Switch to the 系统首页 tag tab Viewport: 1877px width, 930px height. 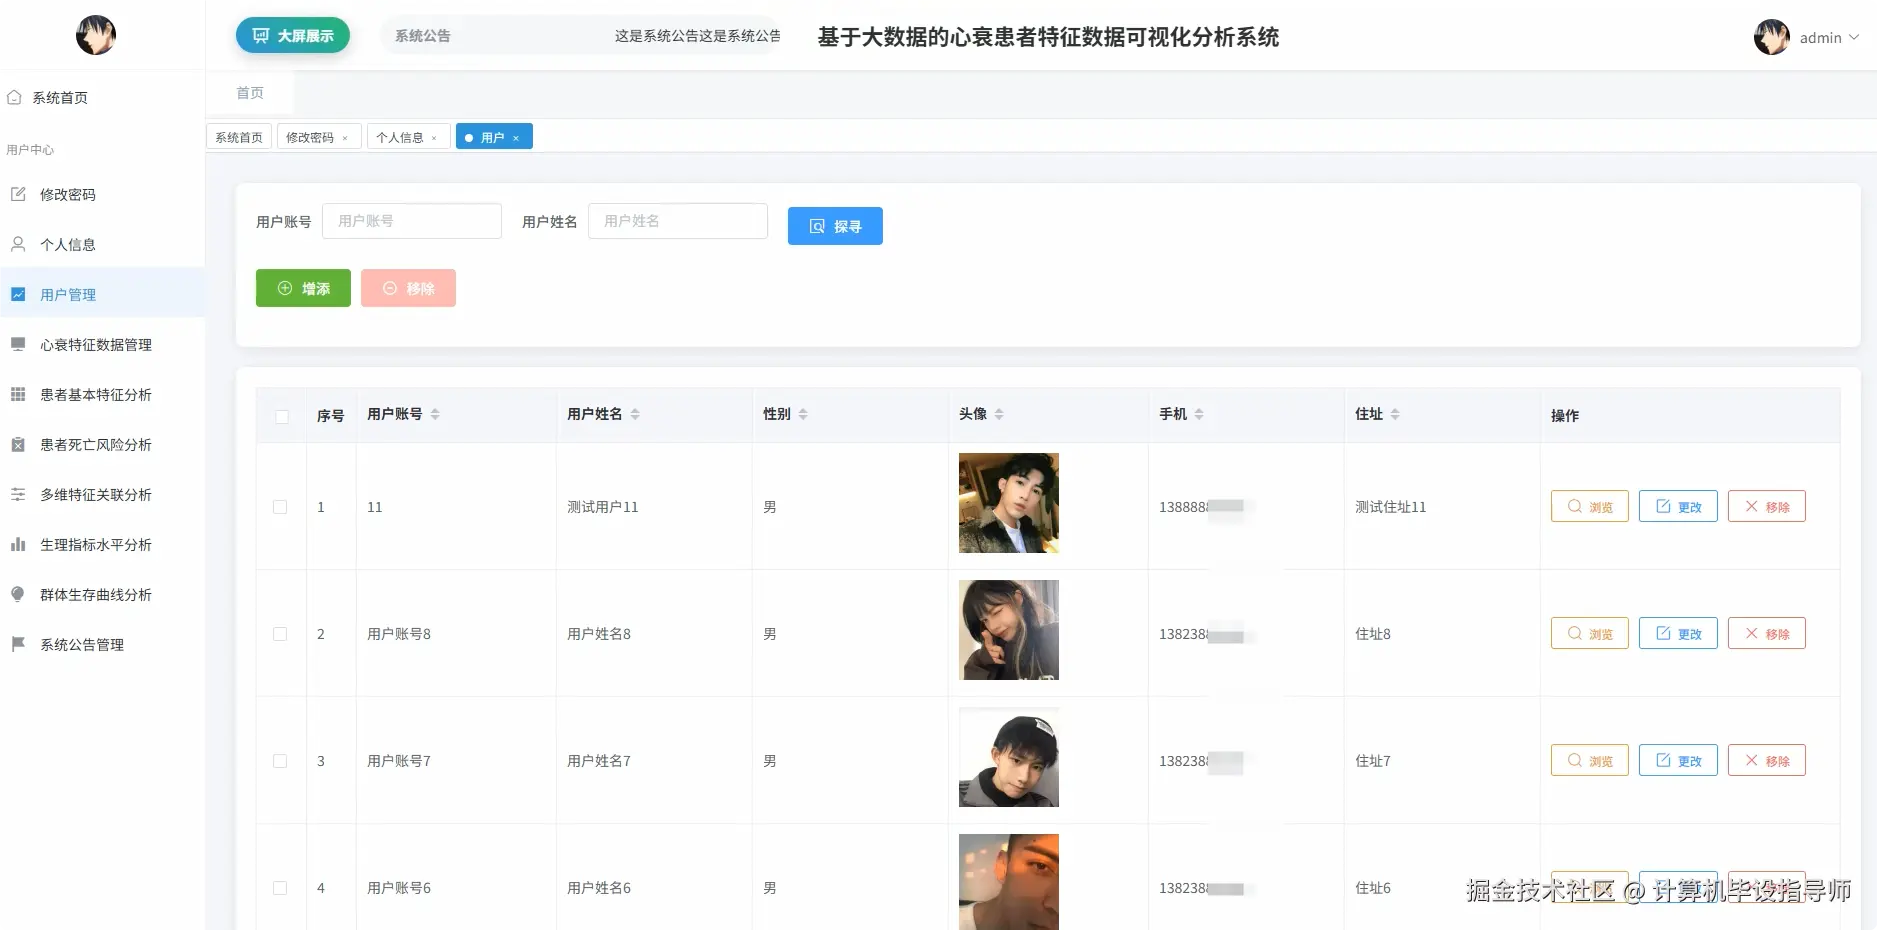[239, 137]
